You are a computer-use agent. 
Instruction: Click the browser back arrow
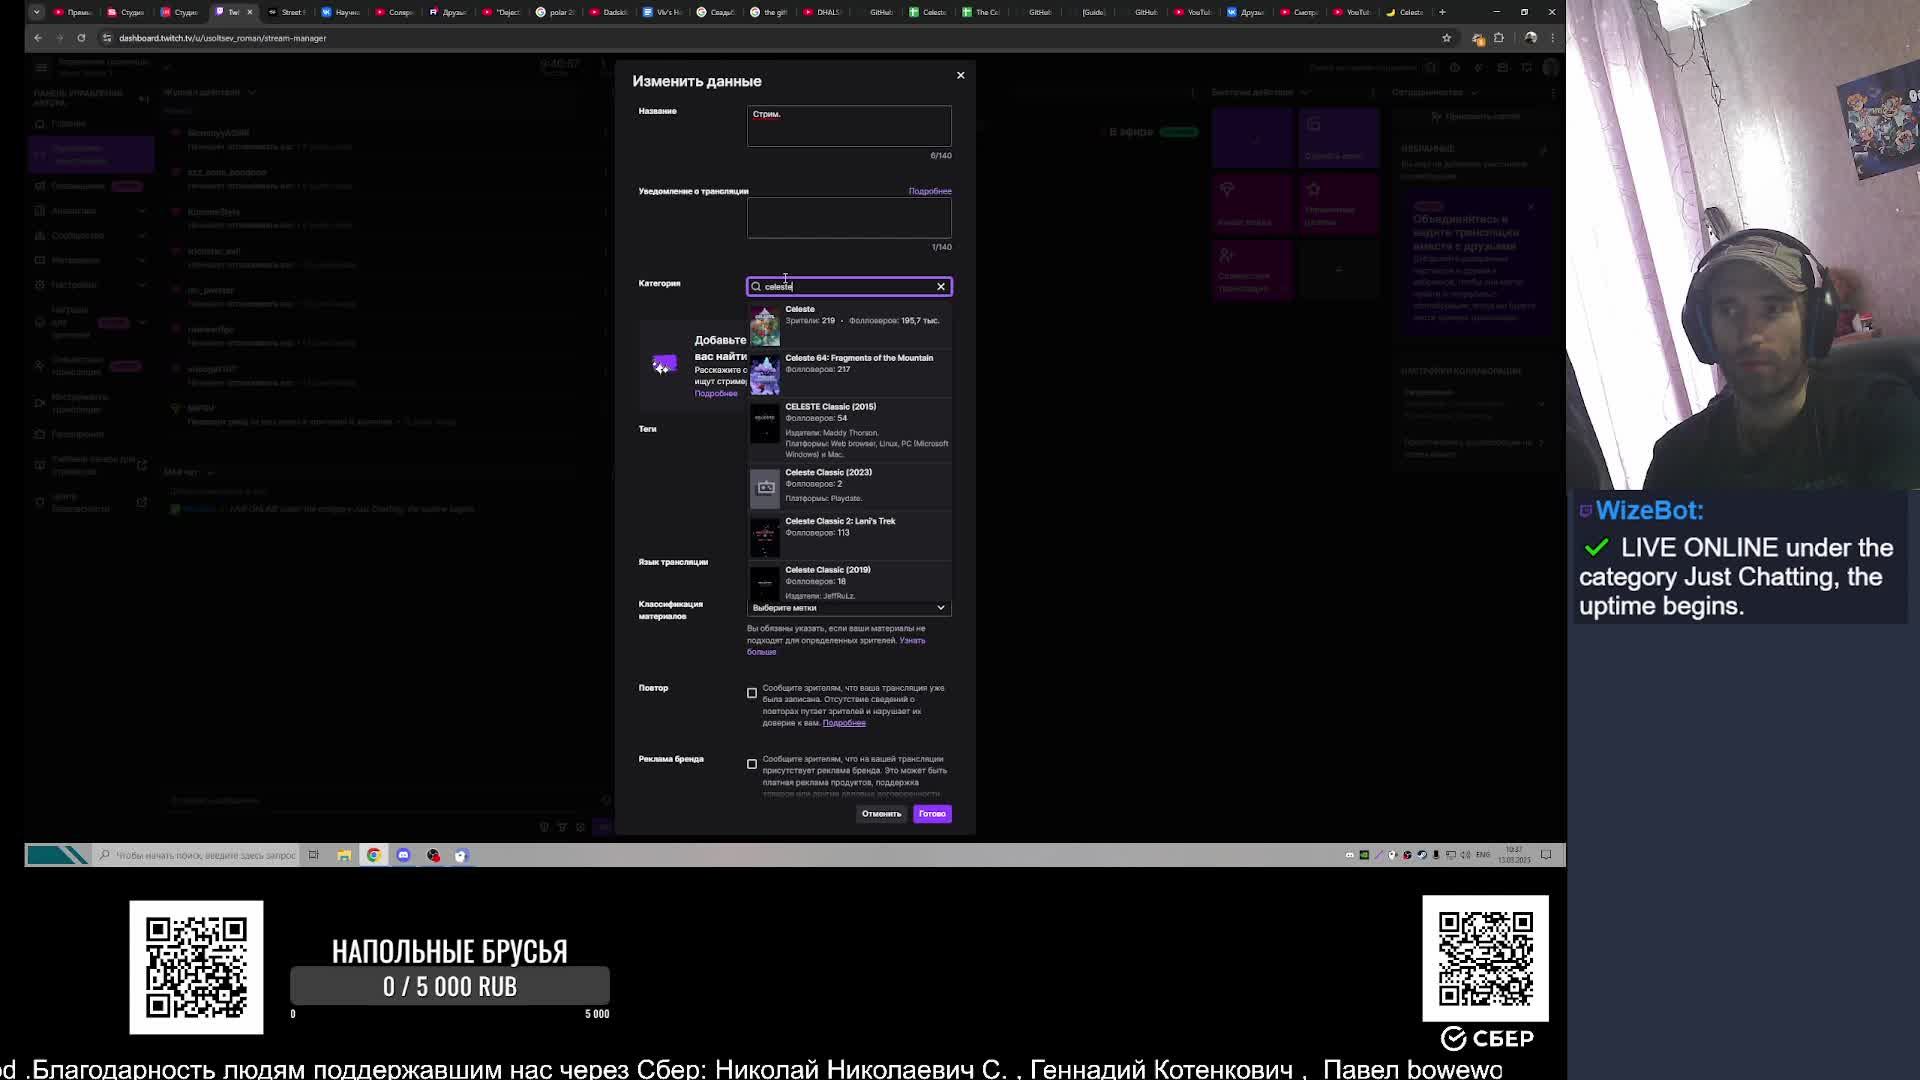[x=38, y=38]
